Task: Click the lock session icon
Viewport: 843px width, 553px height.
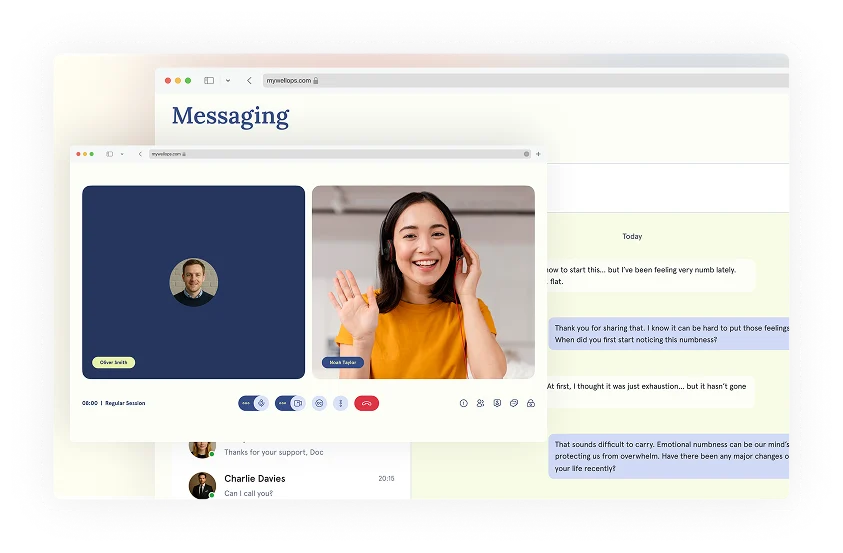Action: pyautogui.click(x=531, y=403)
